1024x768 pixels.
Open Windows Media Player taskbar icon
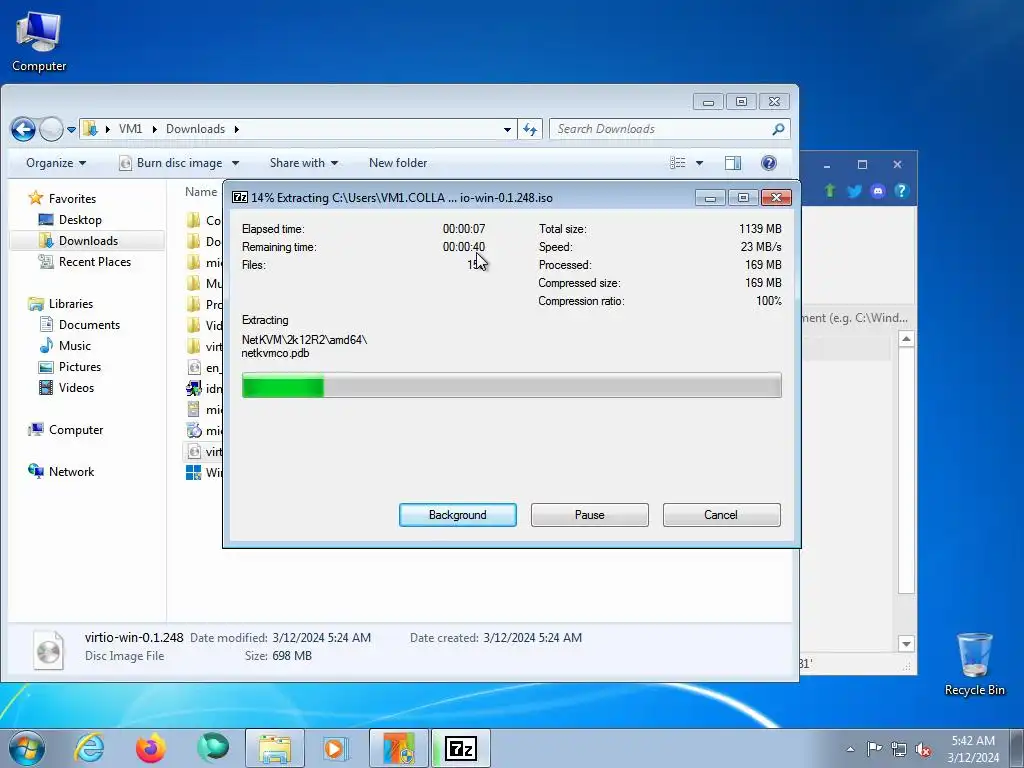click(336, 748)
